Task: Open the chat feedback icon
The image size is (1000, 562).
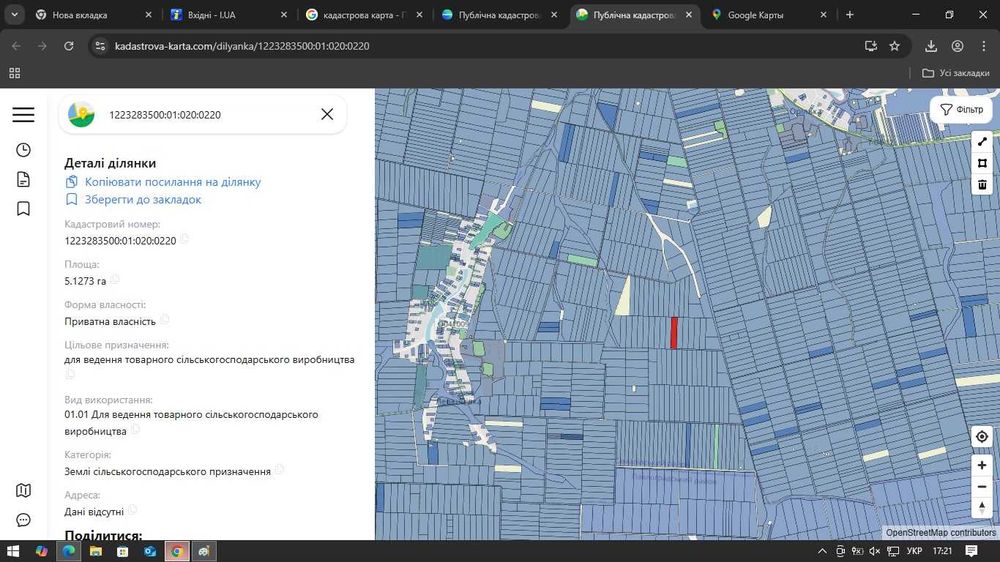Action: [23, 520]
